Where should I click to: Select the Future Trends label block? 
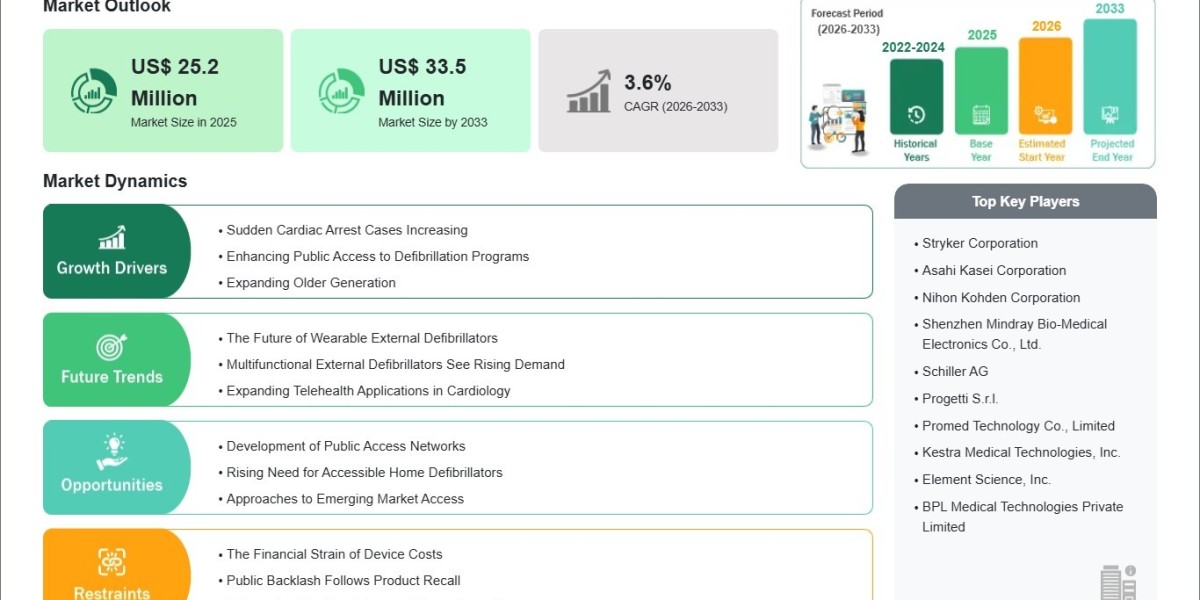click(117, 360)
